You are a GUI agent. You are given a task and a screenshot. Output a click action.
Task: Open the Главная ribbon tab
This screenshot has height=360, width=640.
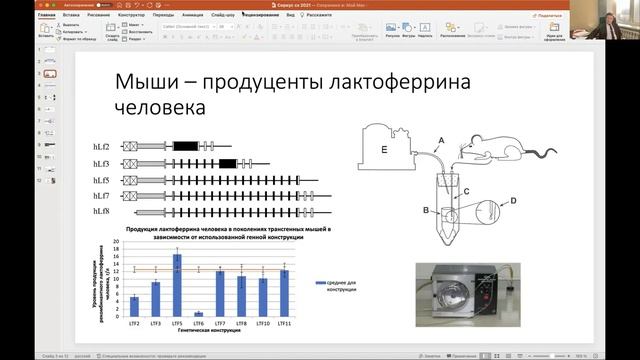(47, 15)
